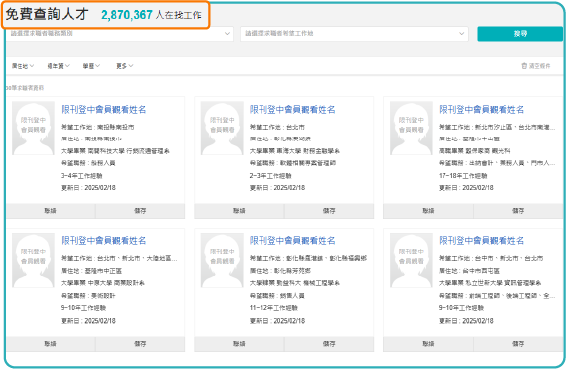Click 儲存 for the 3~4年 experience candidate

(x=140, y=211)
